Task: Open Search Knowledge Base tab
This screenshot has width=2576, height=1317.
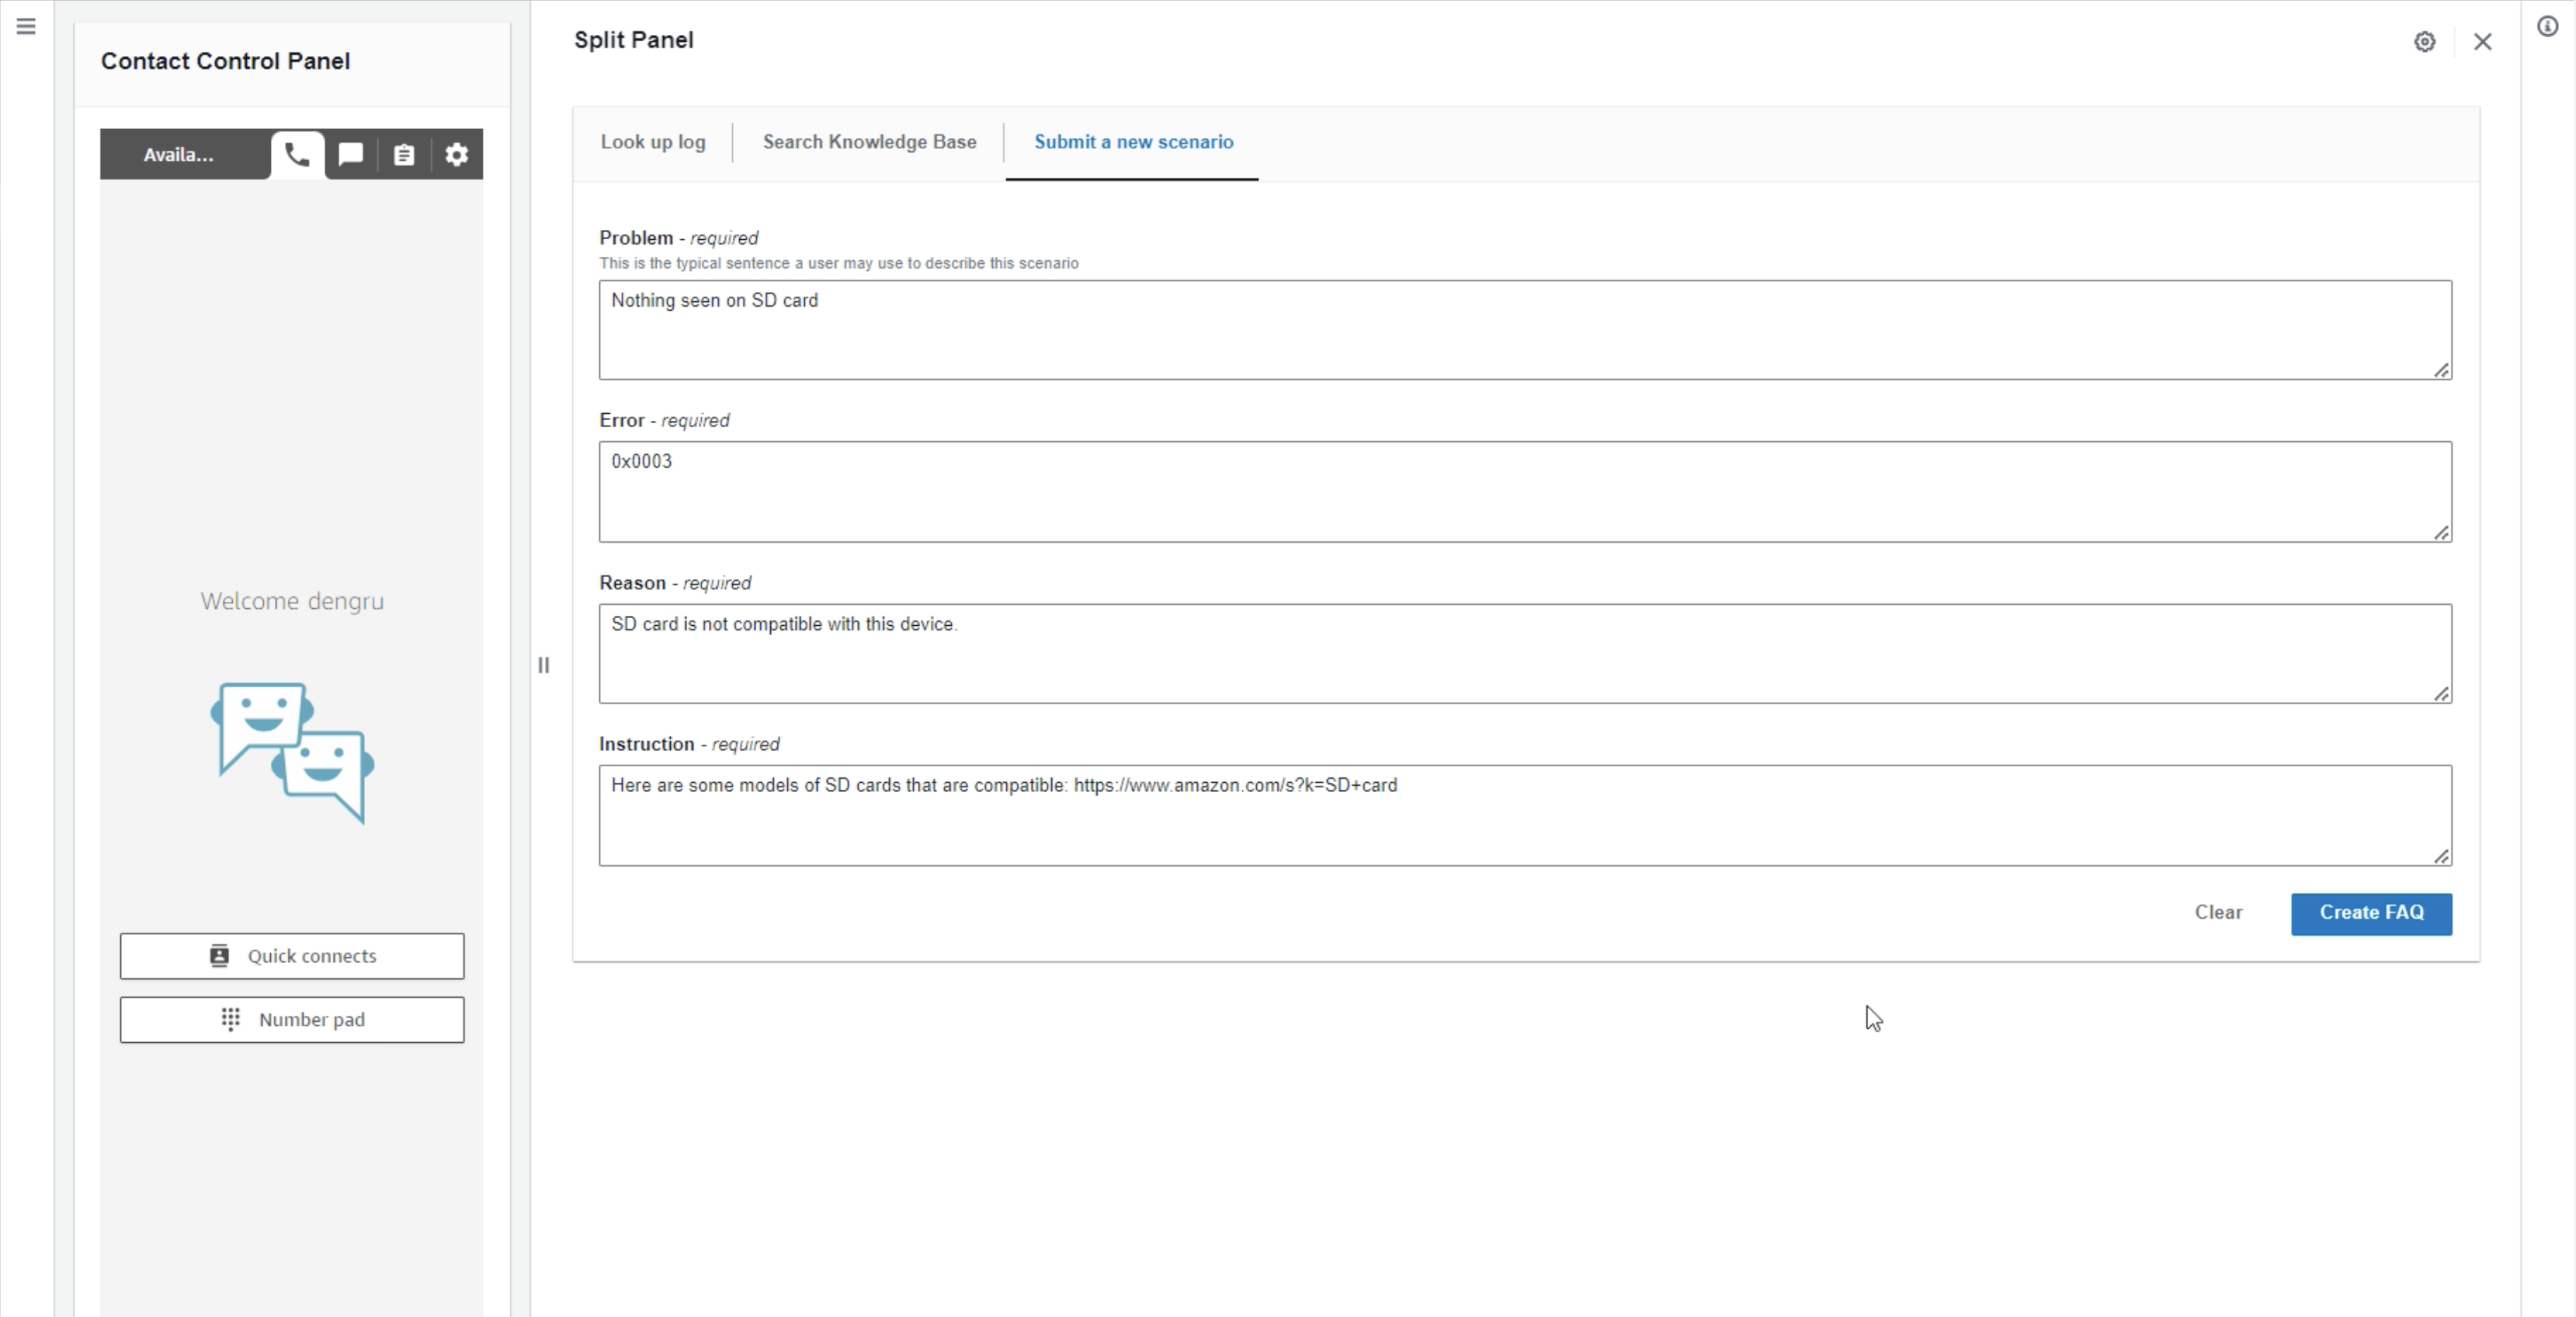Action: 869,142
